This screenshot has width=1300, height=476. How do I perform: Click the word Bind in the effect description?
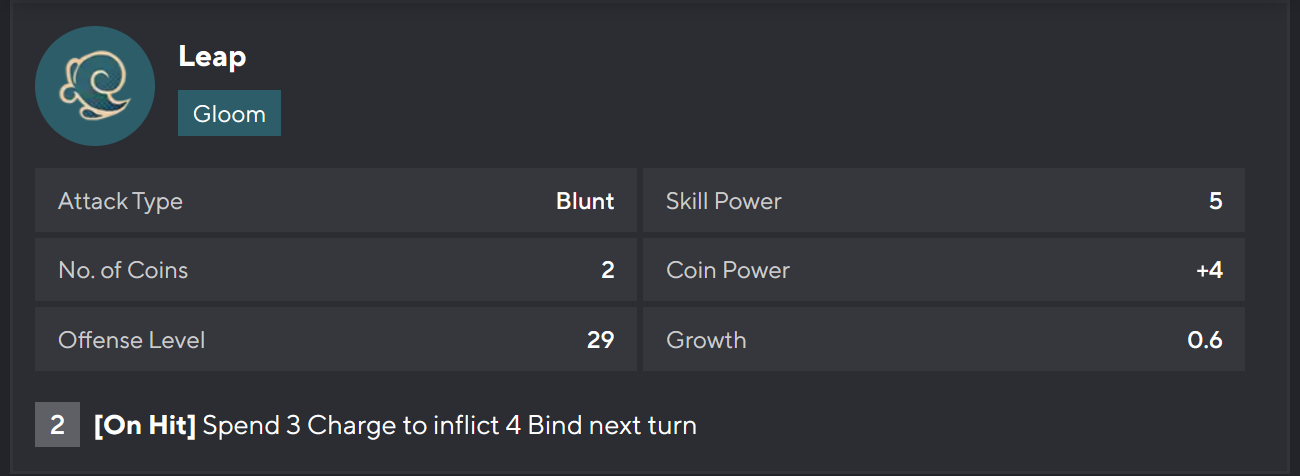tap(553, 425)
